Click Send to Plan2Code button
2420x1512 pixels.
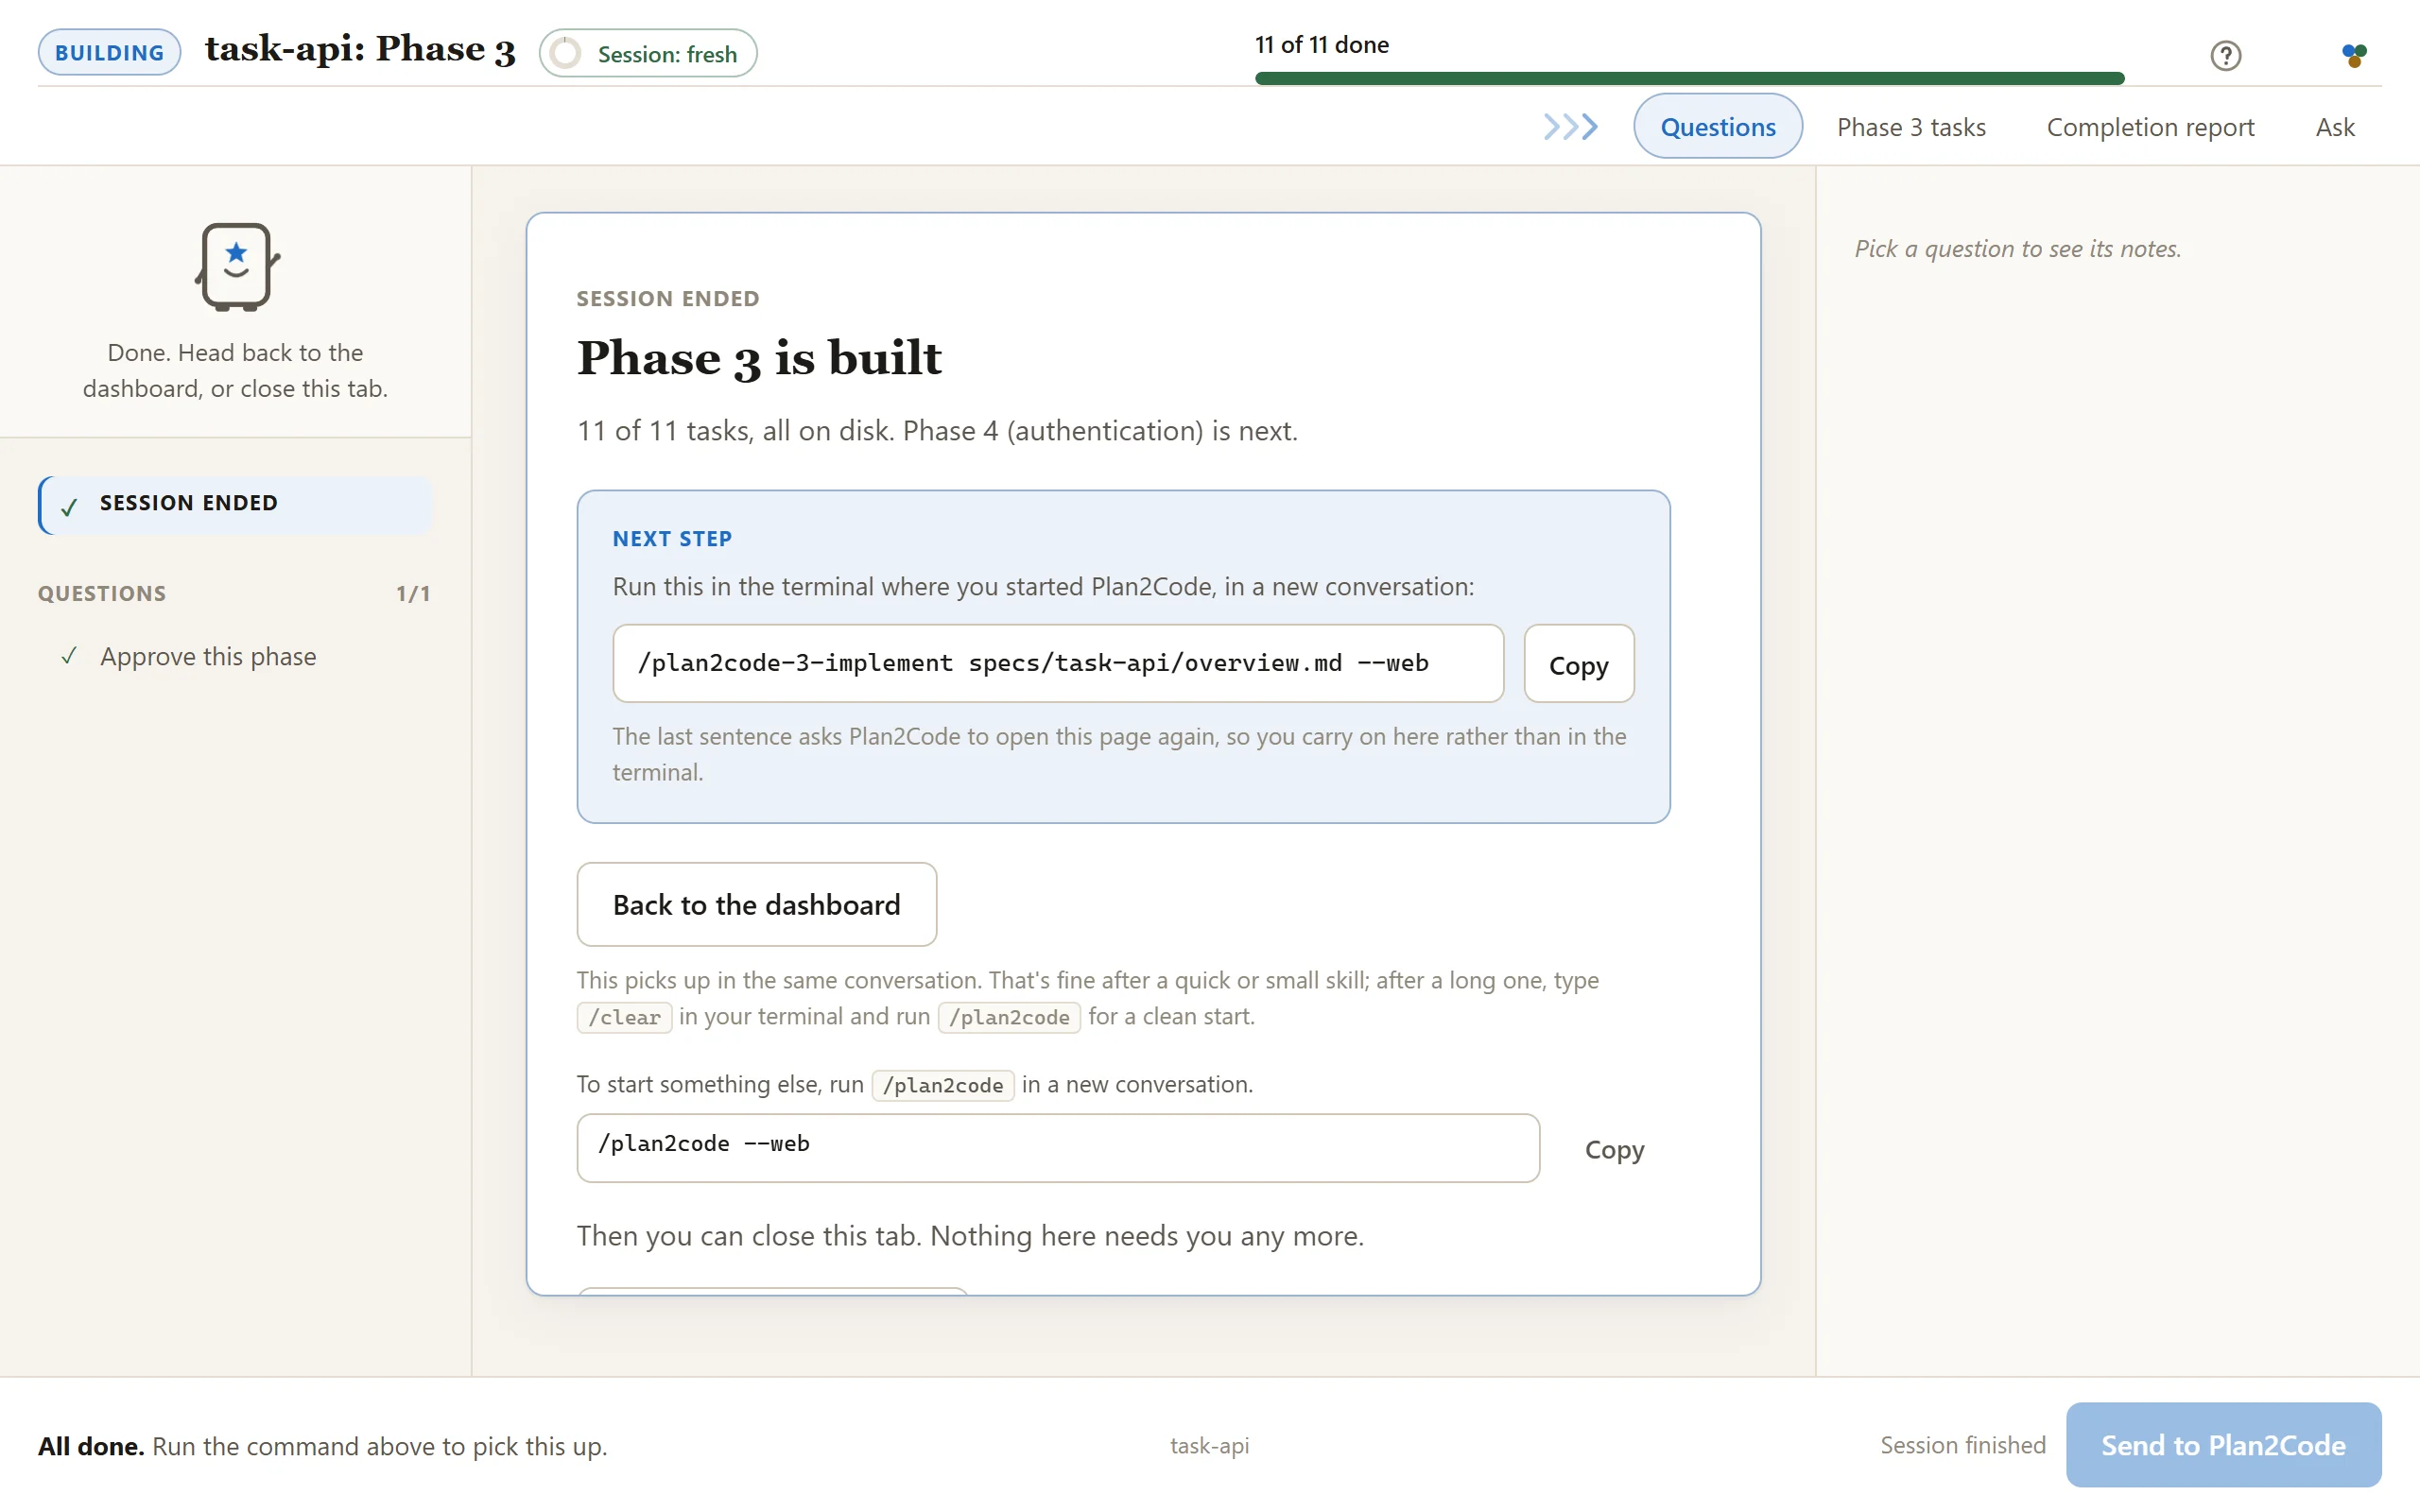point(2222,1444)
